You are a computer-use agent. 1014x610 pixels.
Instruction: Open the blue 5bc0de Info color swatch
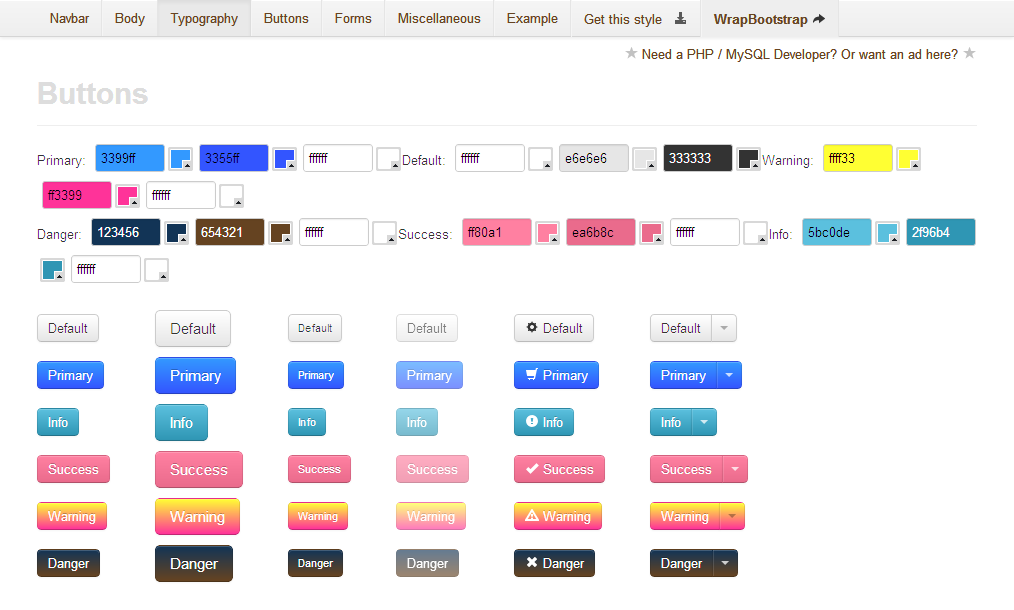[887, 232]
